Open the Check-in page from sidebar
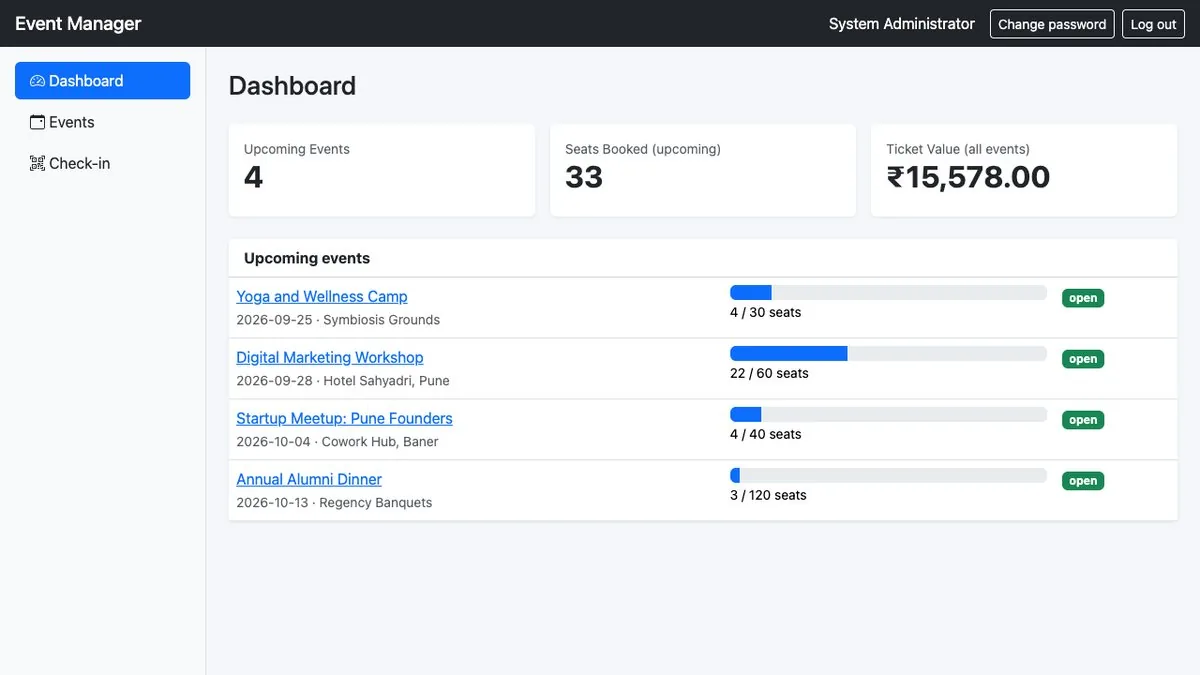 102,163
